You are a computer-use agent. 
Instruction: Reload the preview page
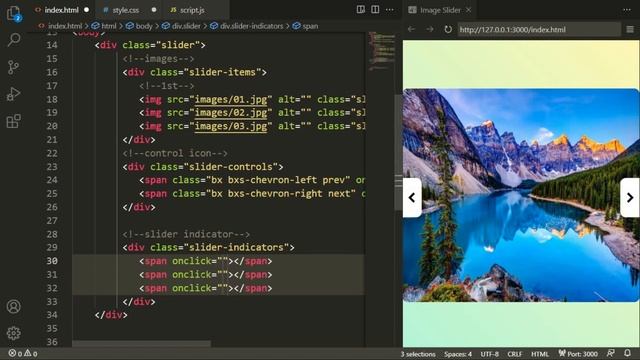[448, 29]
